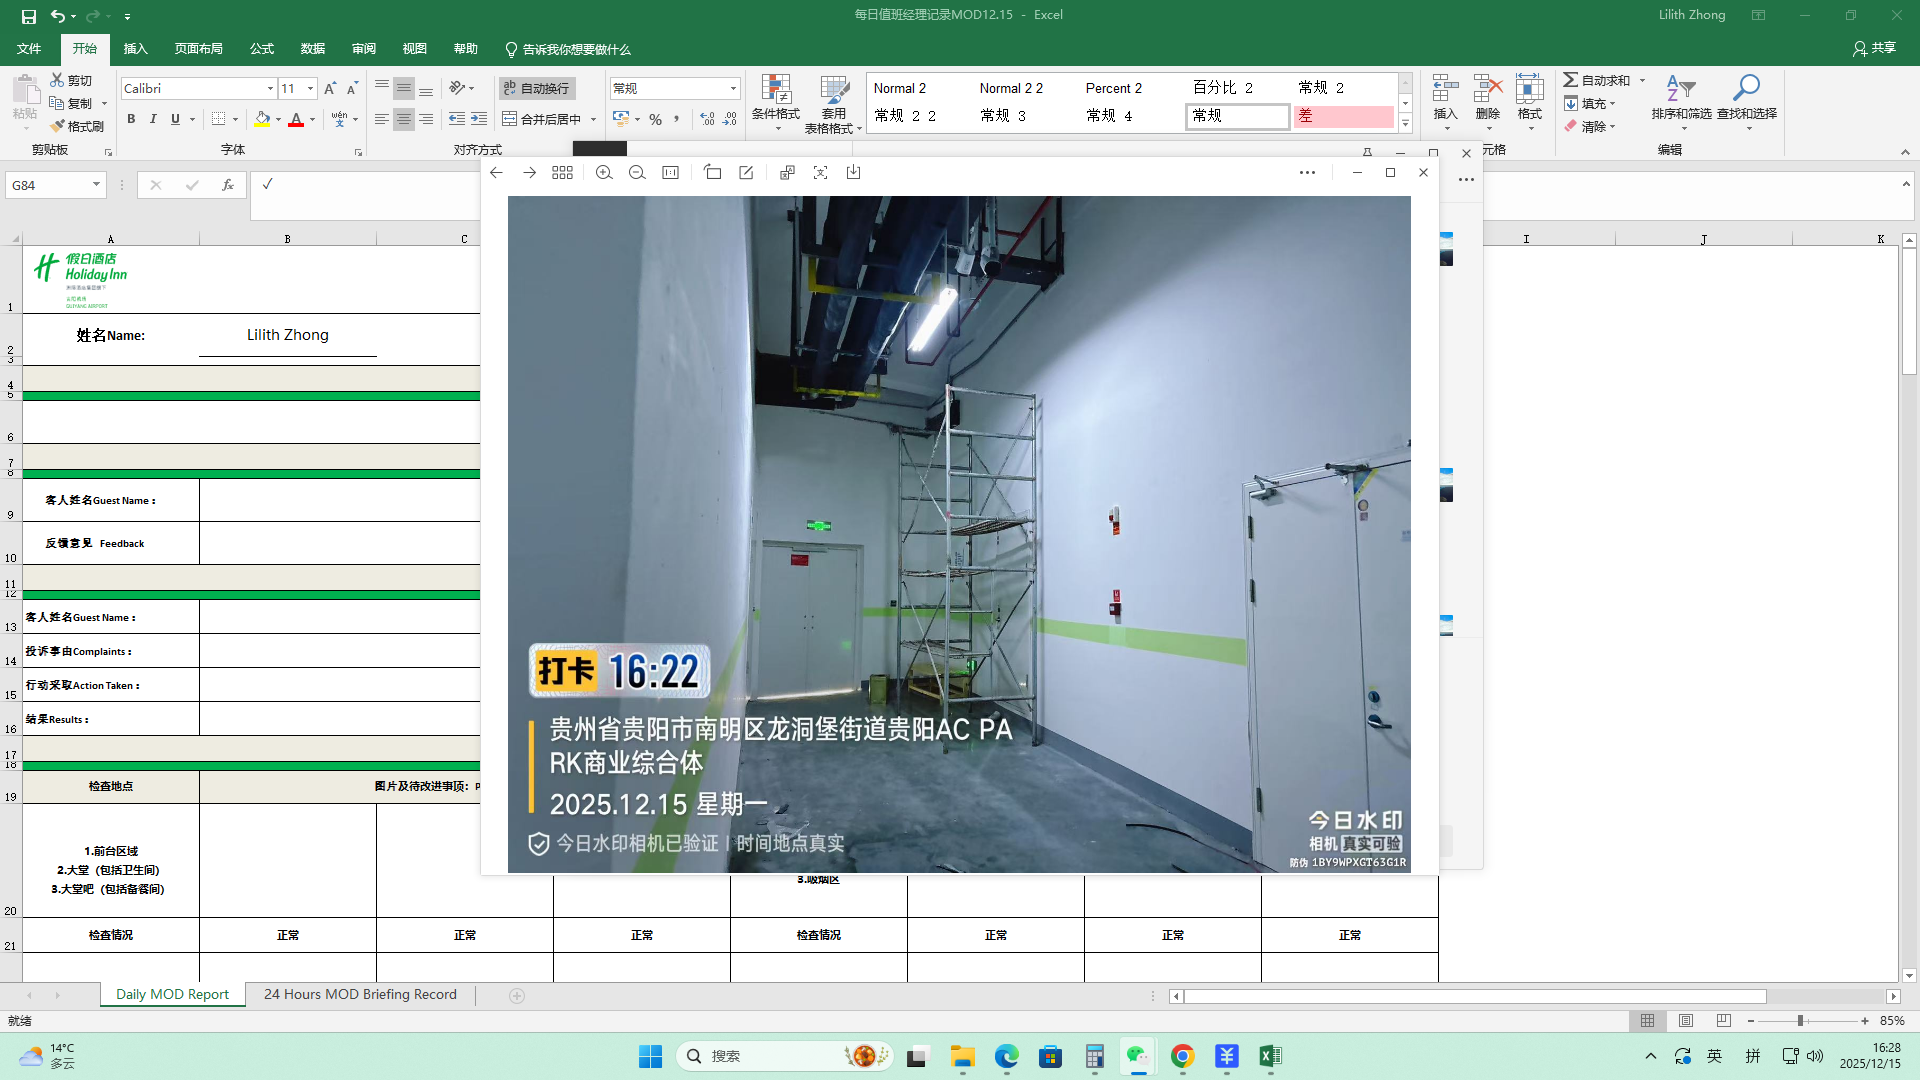The width and height of the screenshot is (1920, 1080).
Task: Open the Insert (插入) ribbon tab
Action: pos(135,49)
